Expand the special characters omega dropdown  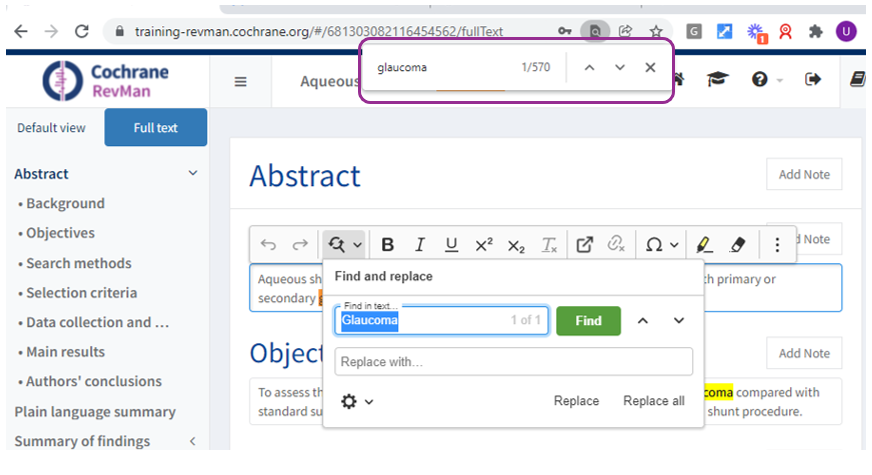(662, 245)
